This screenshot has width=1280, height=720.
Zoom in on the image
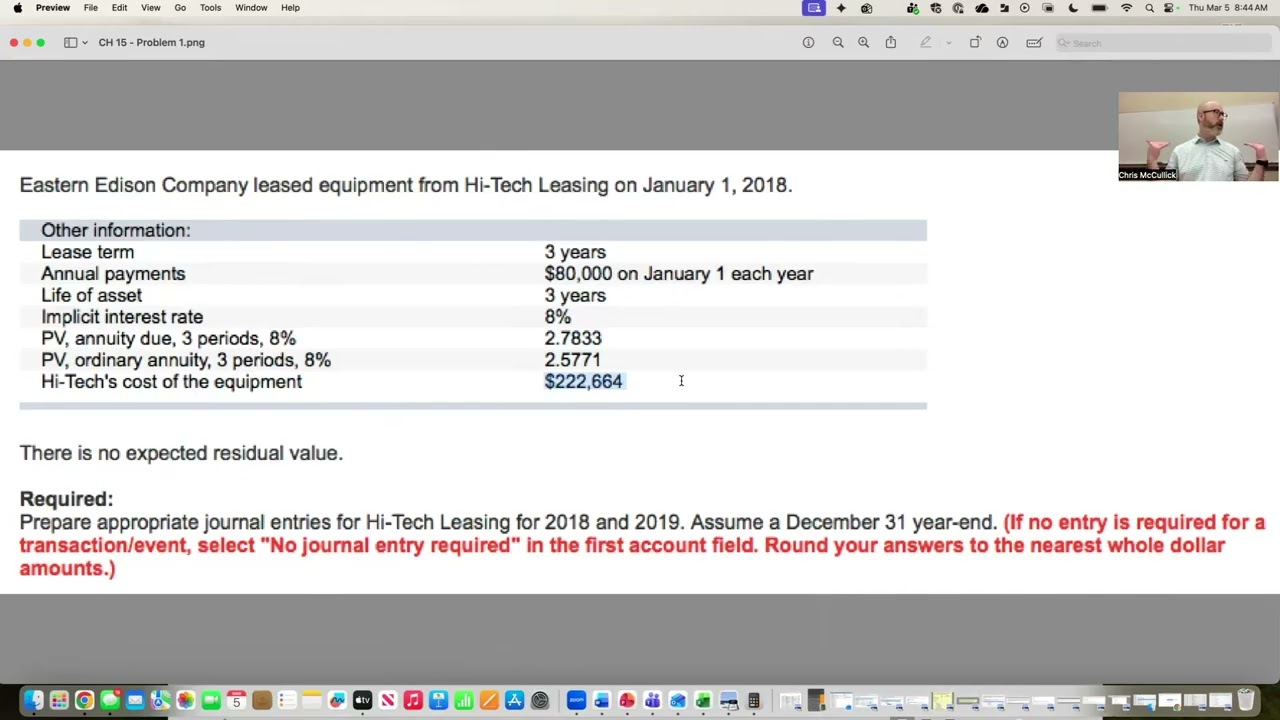[864, 42]
